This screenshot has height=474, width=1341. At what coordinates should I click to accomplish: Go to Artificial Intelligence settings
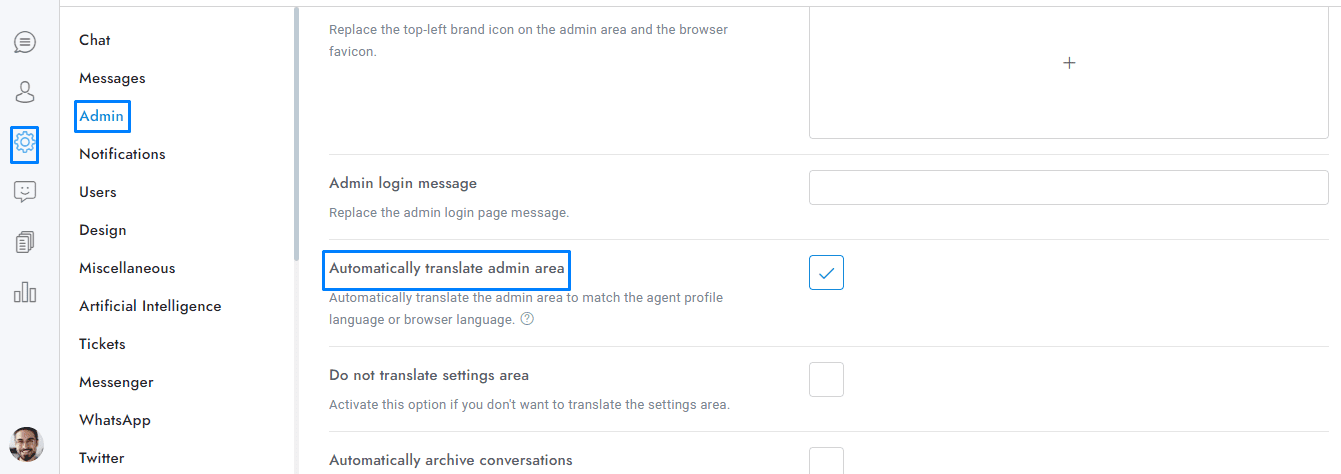(150, 306)
